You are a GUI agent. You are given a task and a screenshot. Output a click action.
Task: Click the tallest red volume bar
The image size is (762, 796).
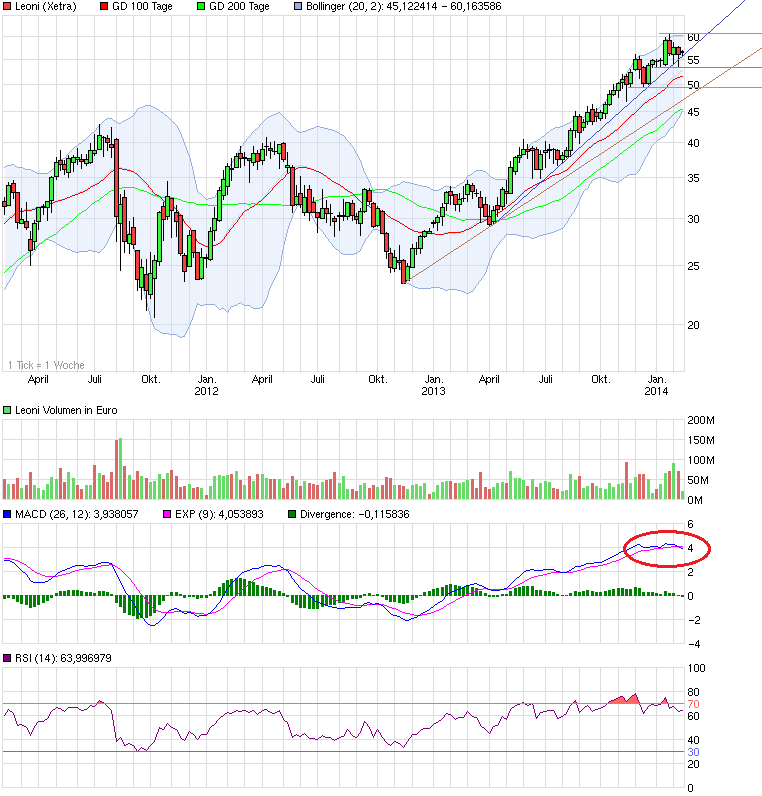(x=118, y=468)
